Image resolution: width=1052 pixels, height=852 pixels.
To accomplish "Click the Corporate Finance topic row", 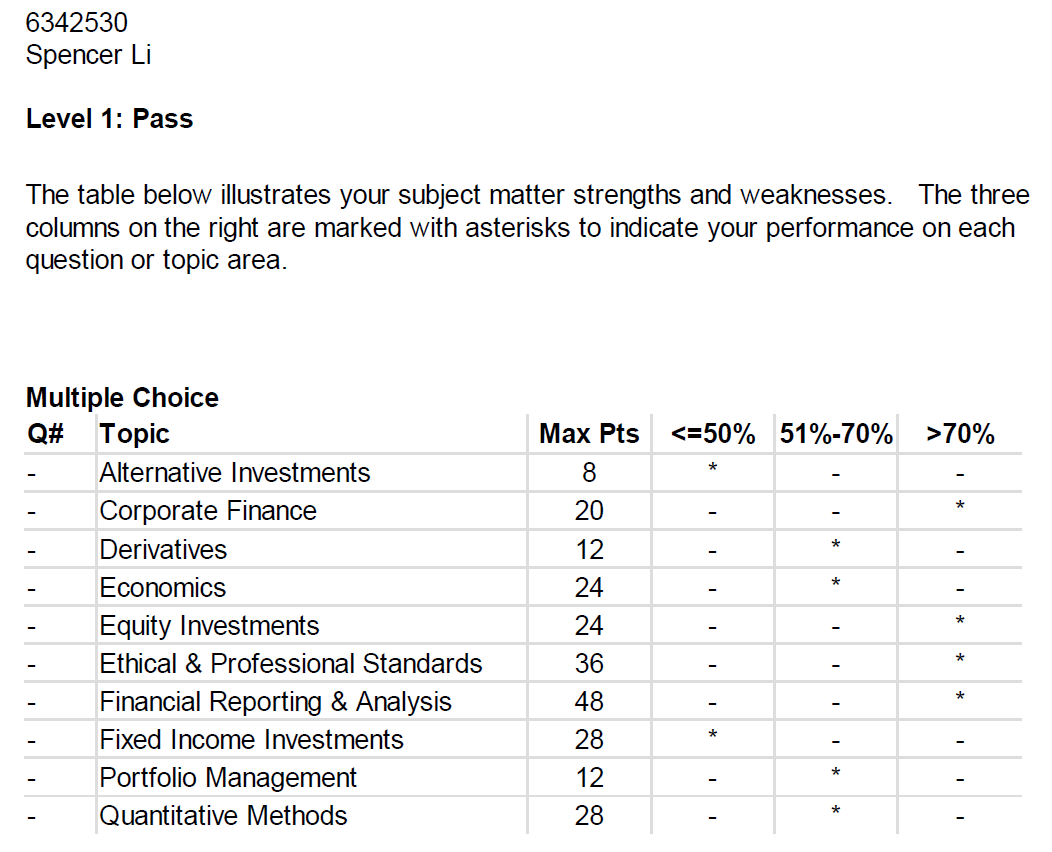I will 207,511.
